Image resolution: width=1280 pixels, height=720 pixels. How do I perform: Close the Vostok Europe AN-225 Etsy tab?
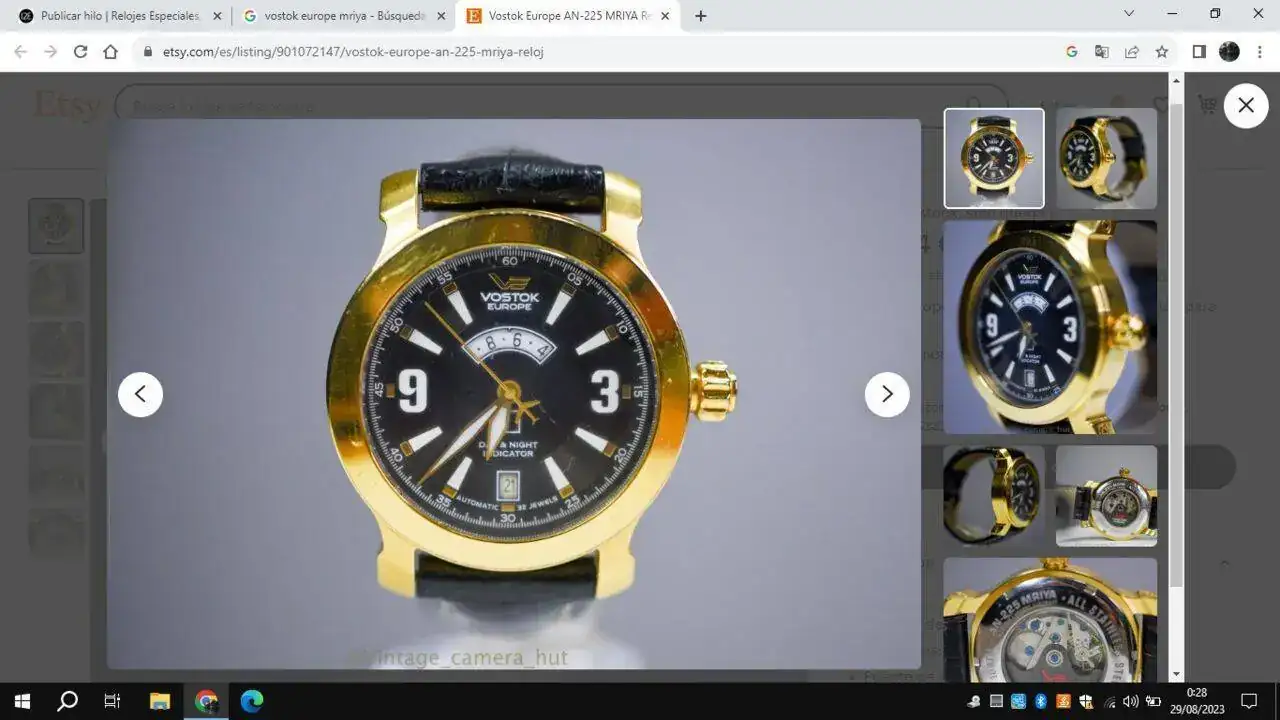665,16
